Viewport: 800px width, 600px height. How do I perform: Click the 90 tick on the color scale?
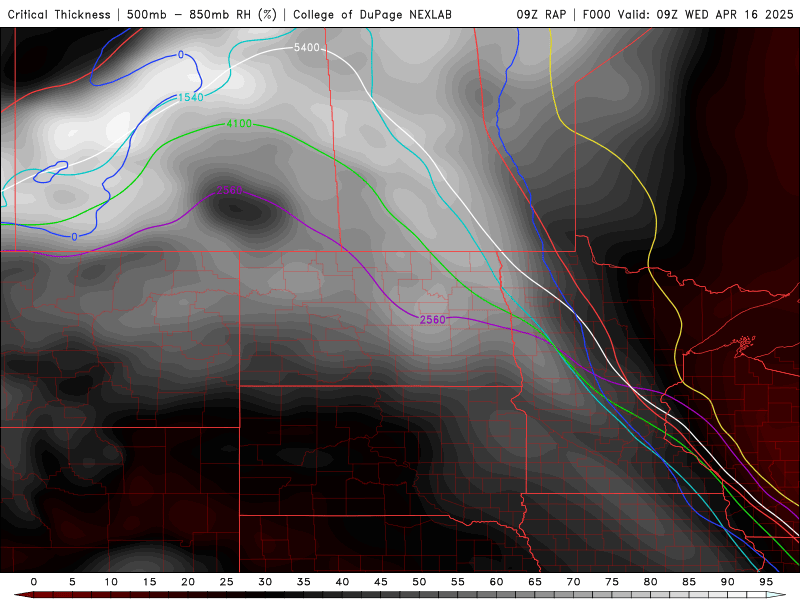point(728,582)
